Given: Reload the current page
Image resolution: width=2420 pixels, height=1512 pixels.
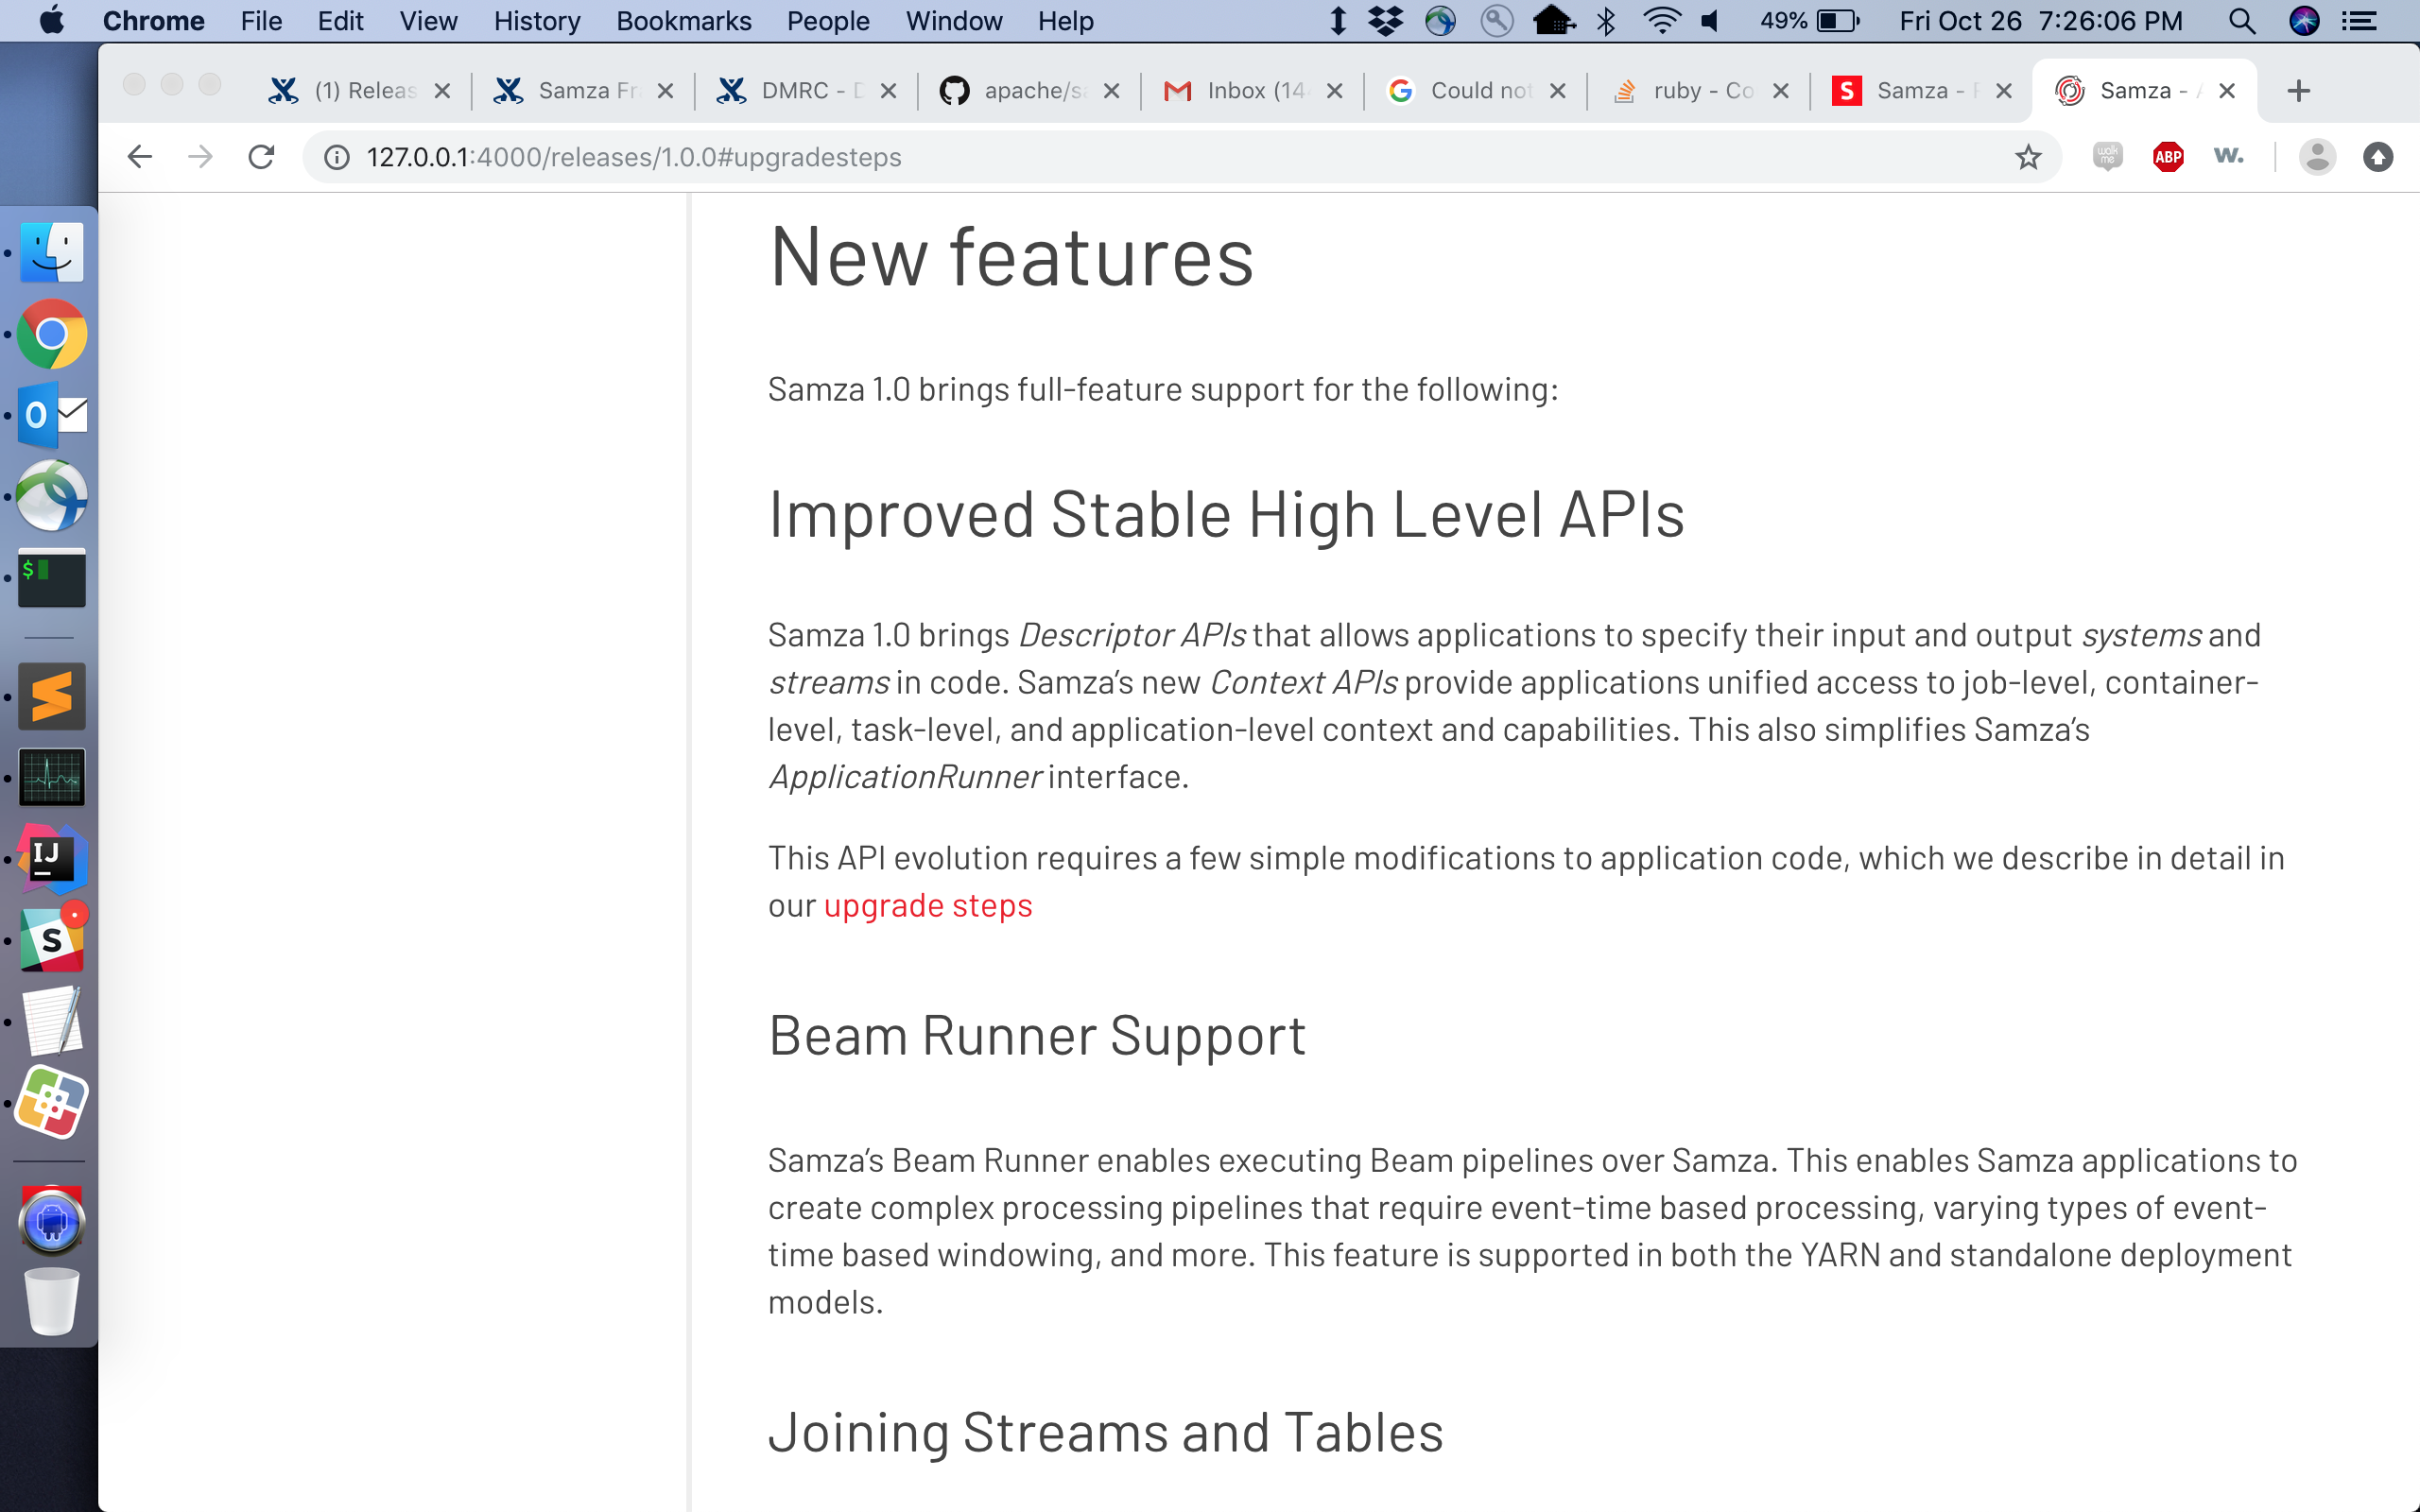Looking at the screenshot, I should pyautogui.click(x=261, y=157).
